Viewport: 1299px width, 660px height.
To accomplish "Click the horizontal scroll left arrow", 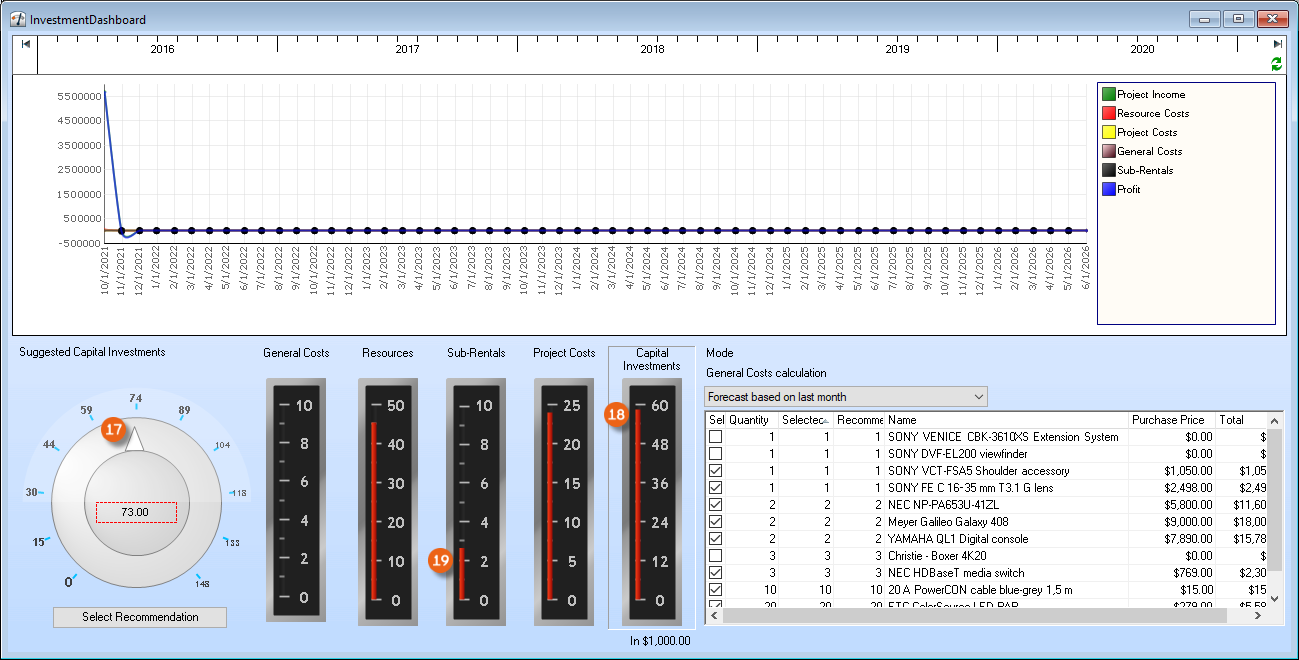I will click(714, 616).
